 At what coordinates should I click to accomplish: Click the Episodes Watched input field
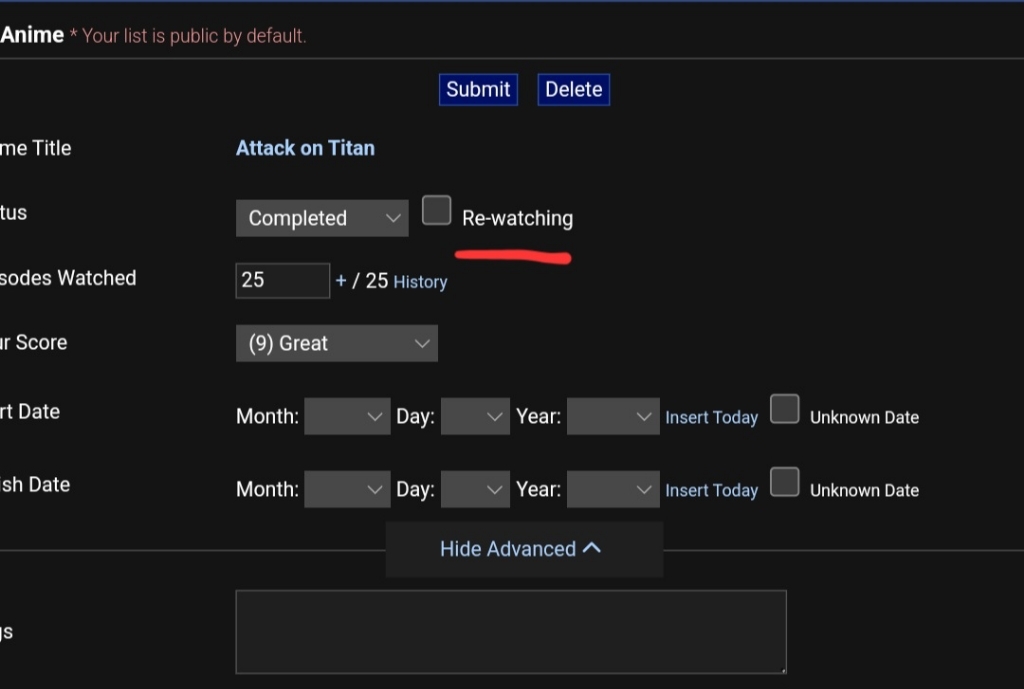click(283, 281)
